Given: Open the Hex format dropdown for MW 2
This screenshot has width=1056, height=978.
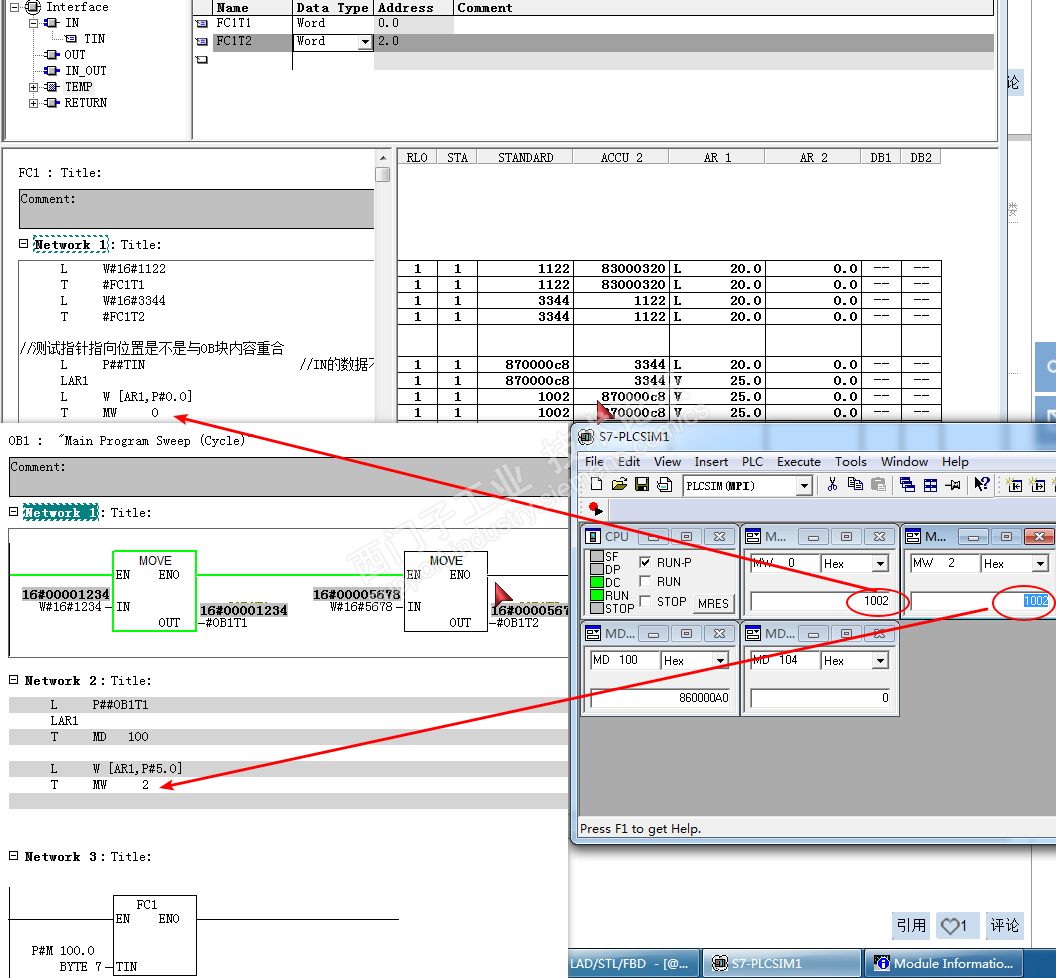Looking at the screenshot, I should (1040, 563).
